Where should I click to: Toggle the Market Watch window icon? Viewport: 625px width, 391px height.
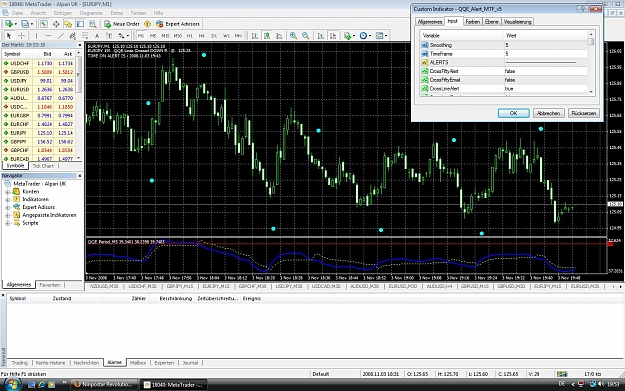[x=43, y=24]
